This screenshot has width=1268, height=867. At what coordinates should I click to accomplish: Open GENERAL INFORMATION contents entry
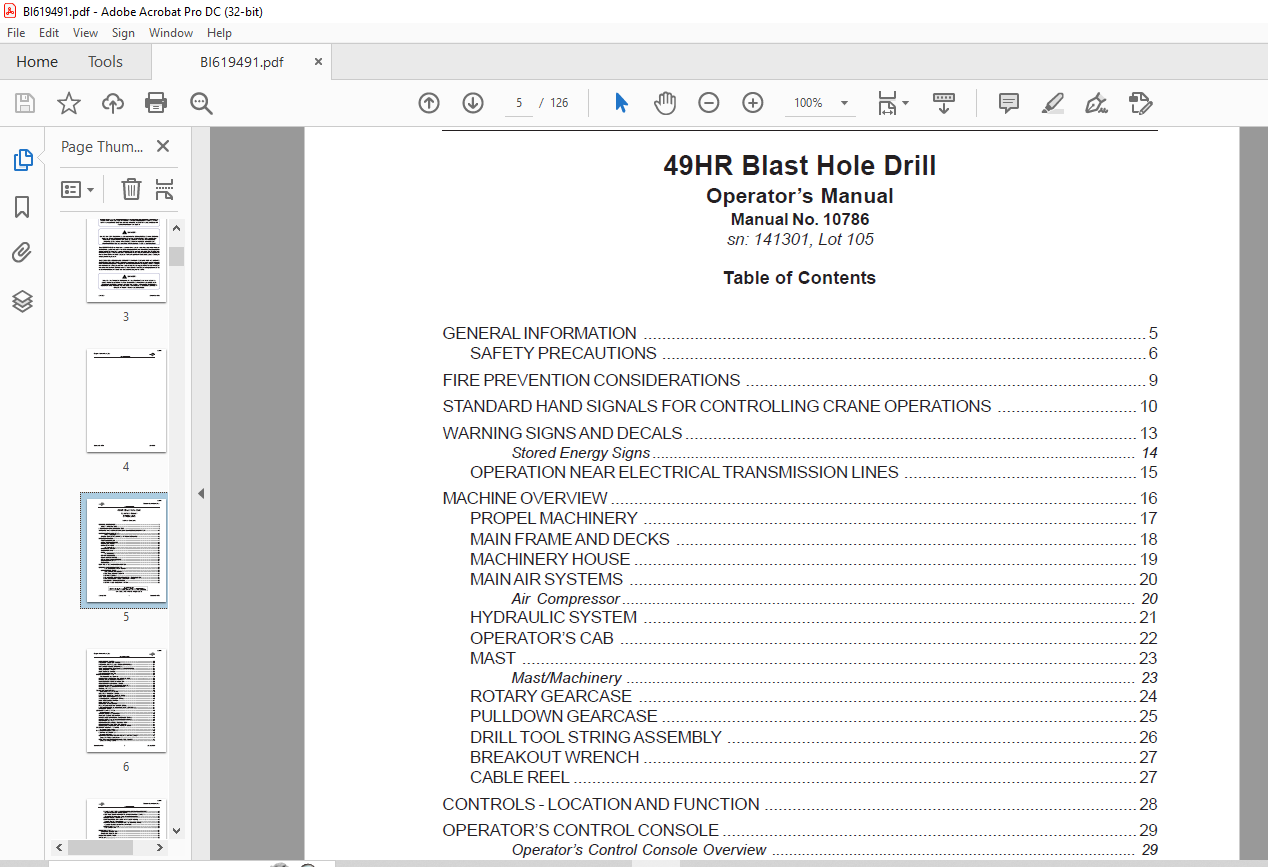pos(799,333)
